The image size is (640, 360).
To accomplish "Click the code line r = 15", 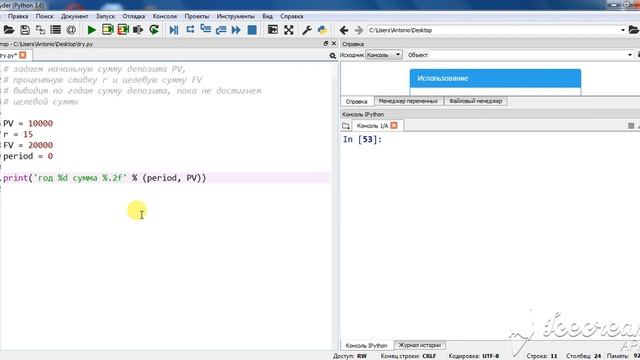I will tap(18, 134).
